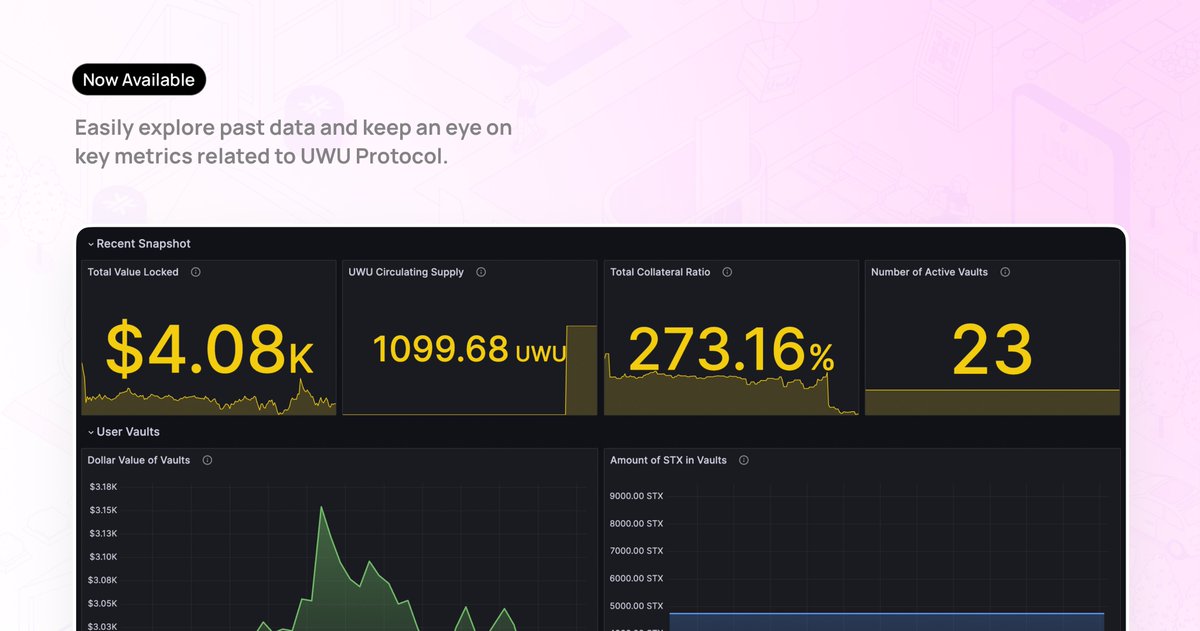Click the Recent Snapshot row title
Image resolution: width=1200 pixels, height=631 pixels.
pos(143,244)
